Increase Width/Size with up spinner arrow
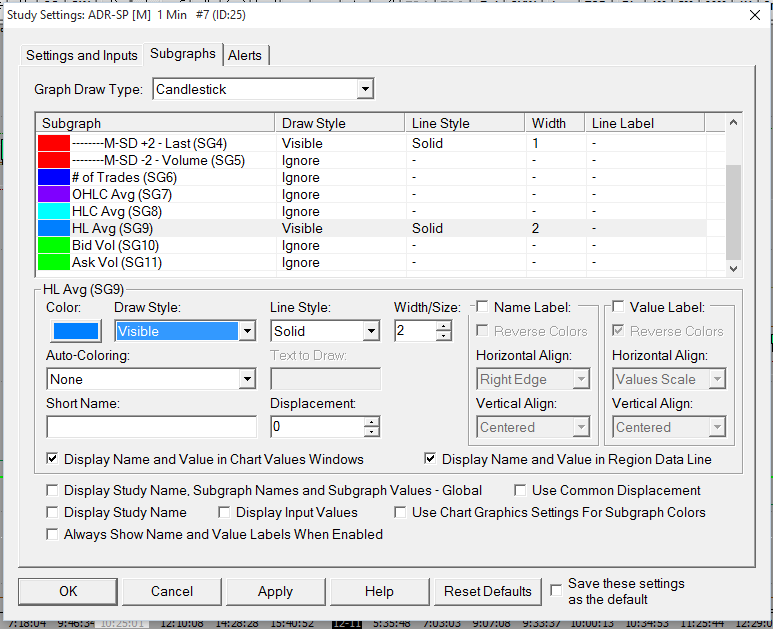 [443, 326]
